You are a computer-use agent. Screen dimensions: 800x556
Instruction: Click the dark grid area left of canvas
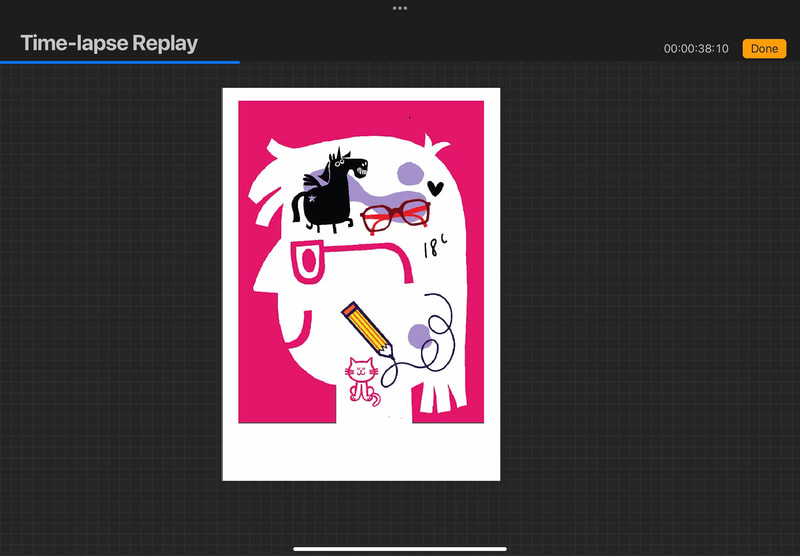click(x=110, y=300)
